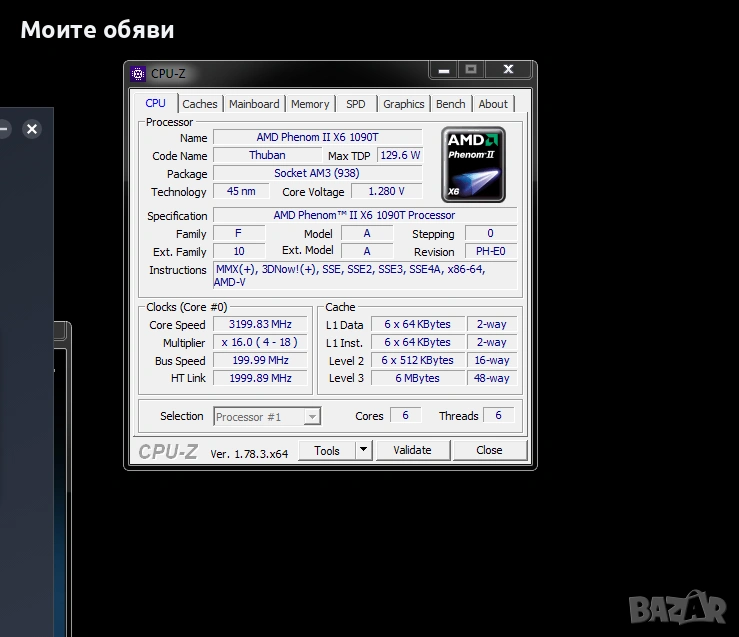Go to the Memory tab

click(x=310, y=104)
